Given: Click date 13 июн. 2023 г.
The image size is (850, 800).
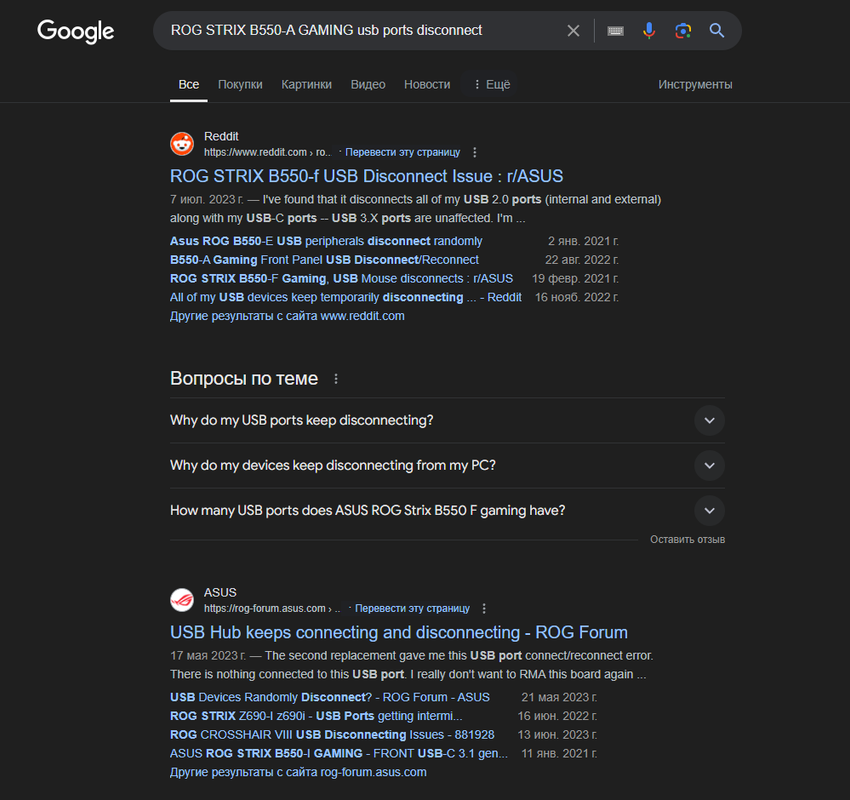Looking at the screenshot, I should coord(557,735).
